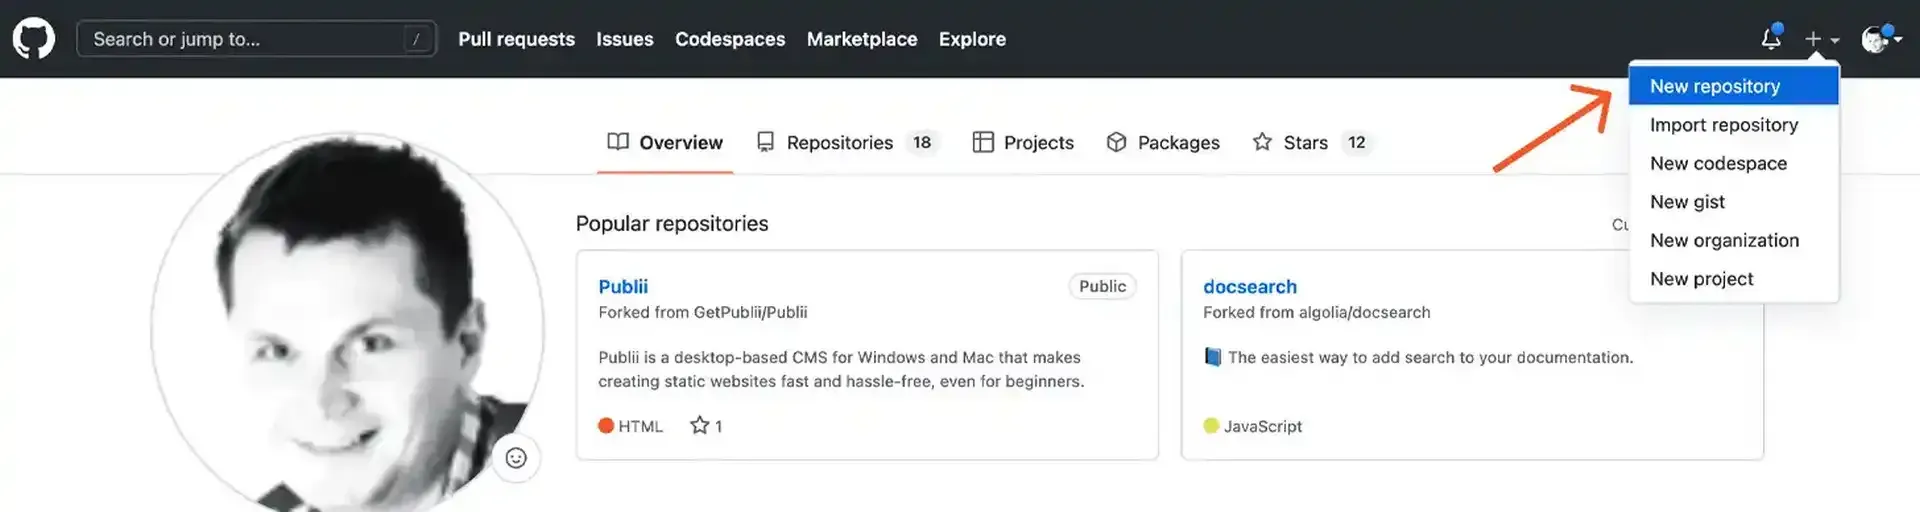Open the Publii repository link

623,286
